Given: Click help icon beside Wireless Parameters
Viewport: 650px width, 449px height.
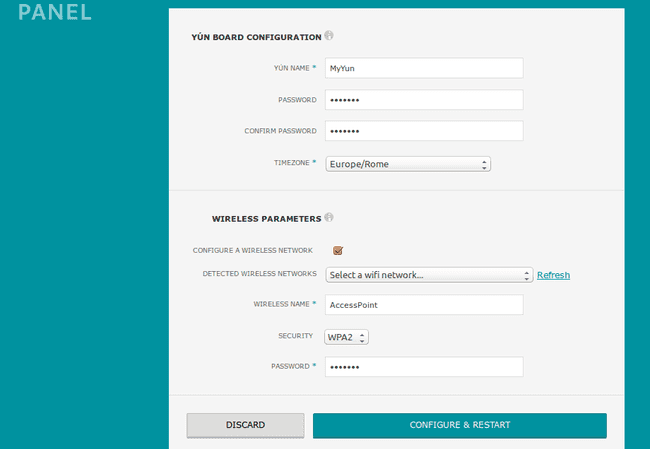Looking at the screenshot, I should tap(329, 217).
